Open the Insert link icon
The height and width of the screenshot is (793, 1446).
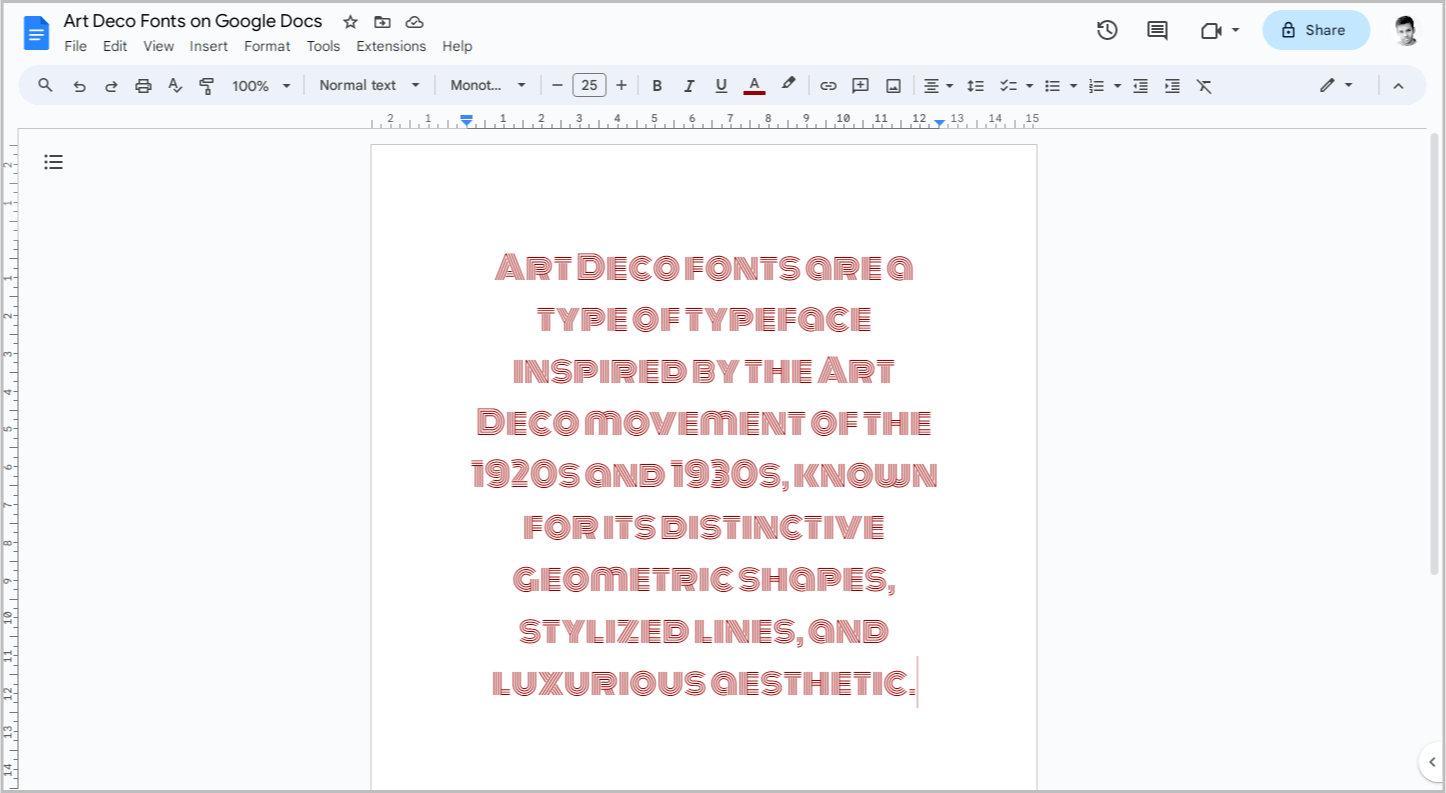pyautogui.click(x=828, y=85)
